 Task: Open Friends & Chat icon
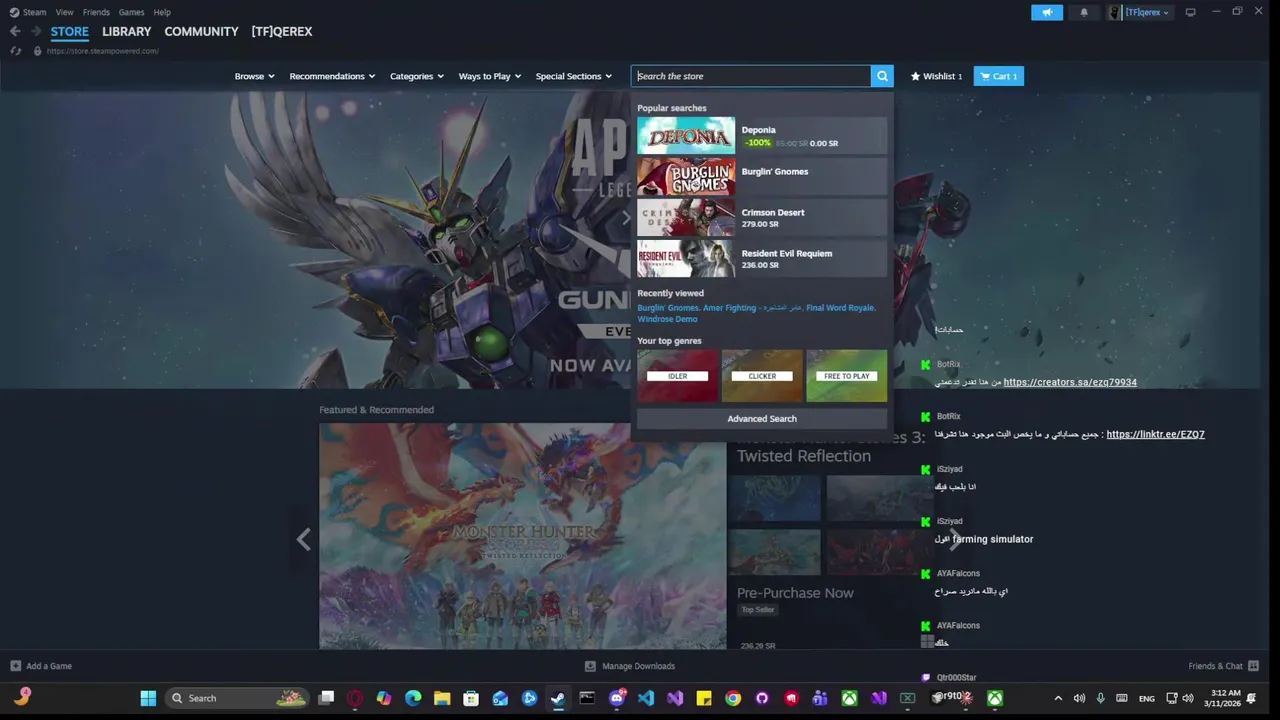click(x=1253, y=666)
